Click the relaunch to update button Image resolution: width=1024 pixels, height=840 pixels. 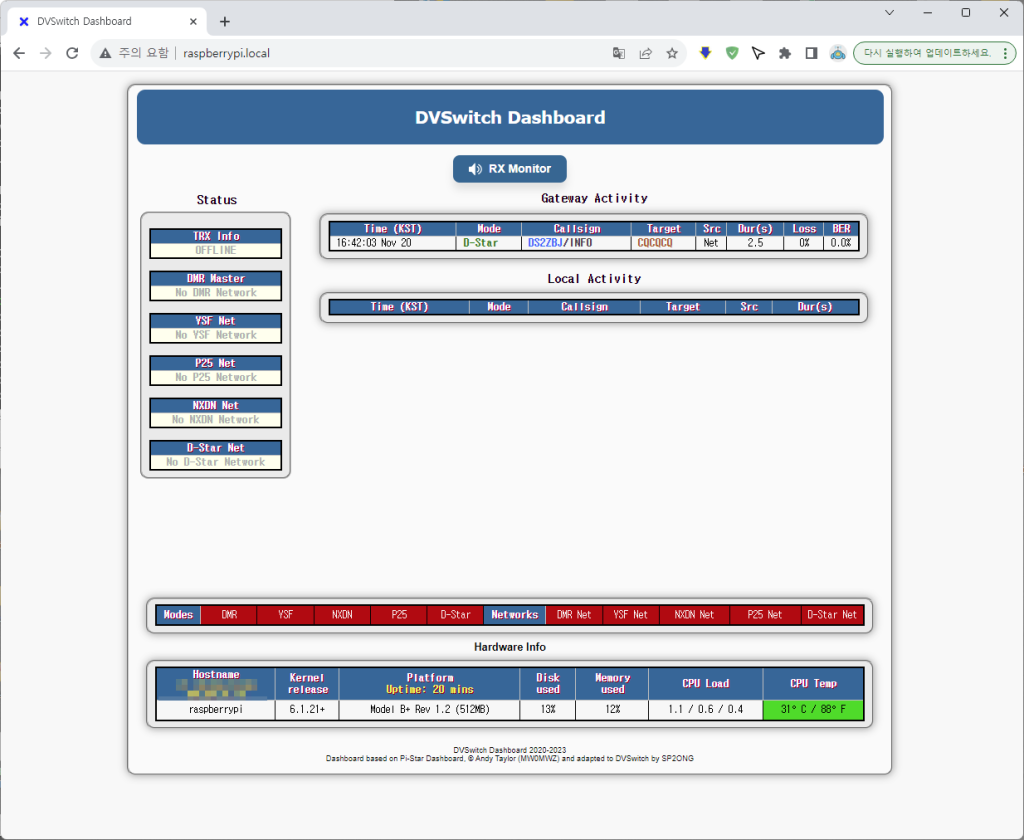pos(927,53)
